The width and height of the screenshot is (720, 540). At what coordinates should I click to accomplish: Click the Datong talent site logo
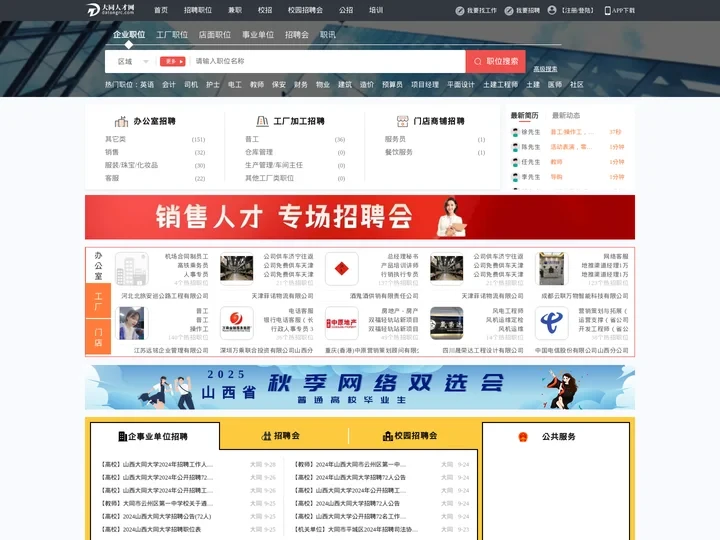[x=110, y=10]
